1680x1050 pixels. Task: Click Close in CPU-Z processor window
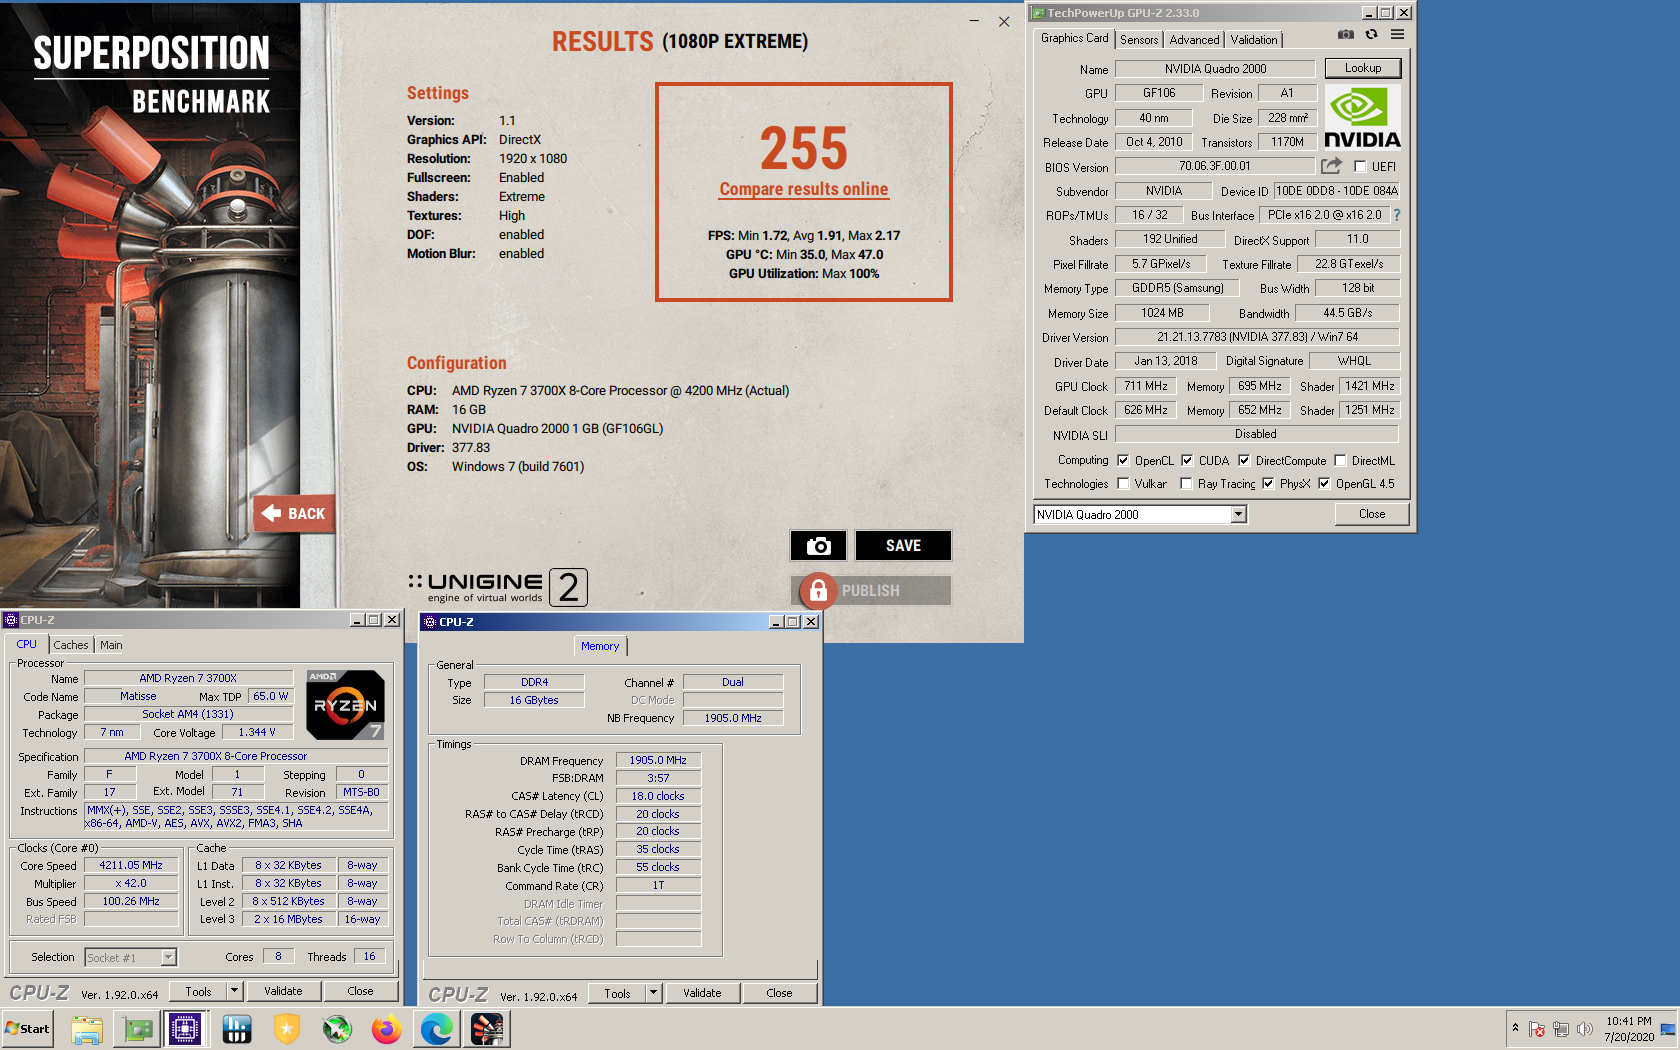tap(360, 991)
